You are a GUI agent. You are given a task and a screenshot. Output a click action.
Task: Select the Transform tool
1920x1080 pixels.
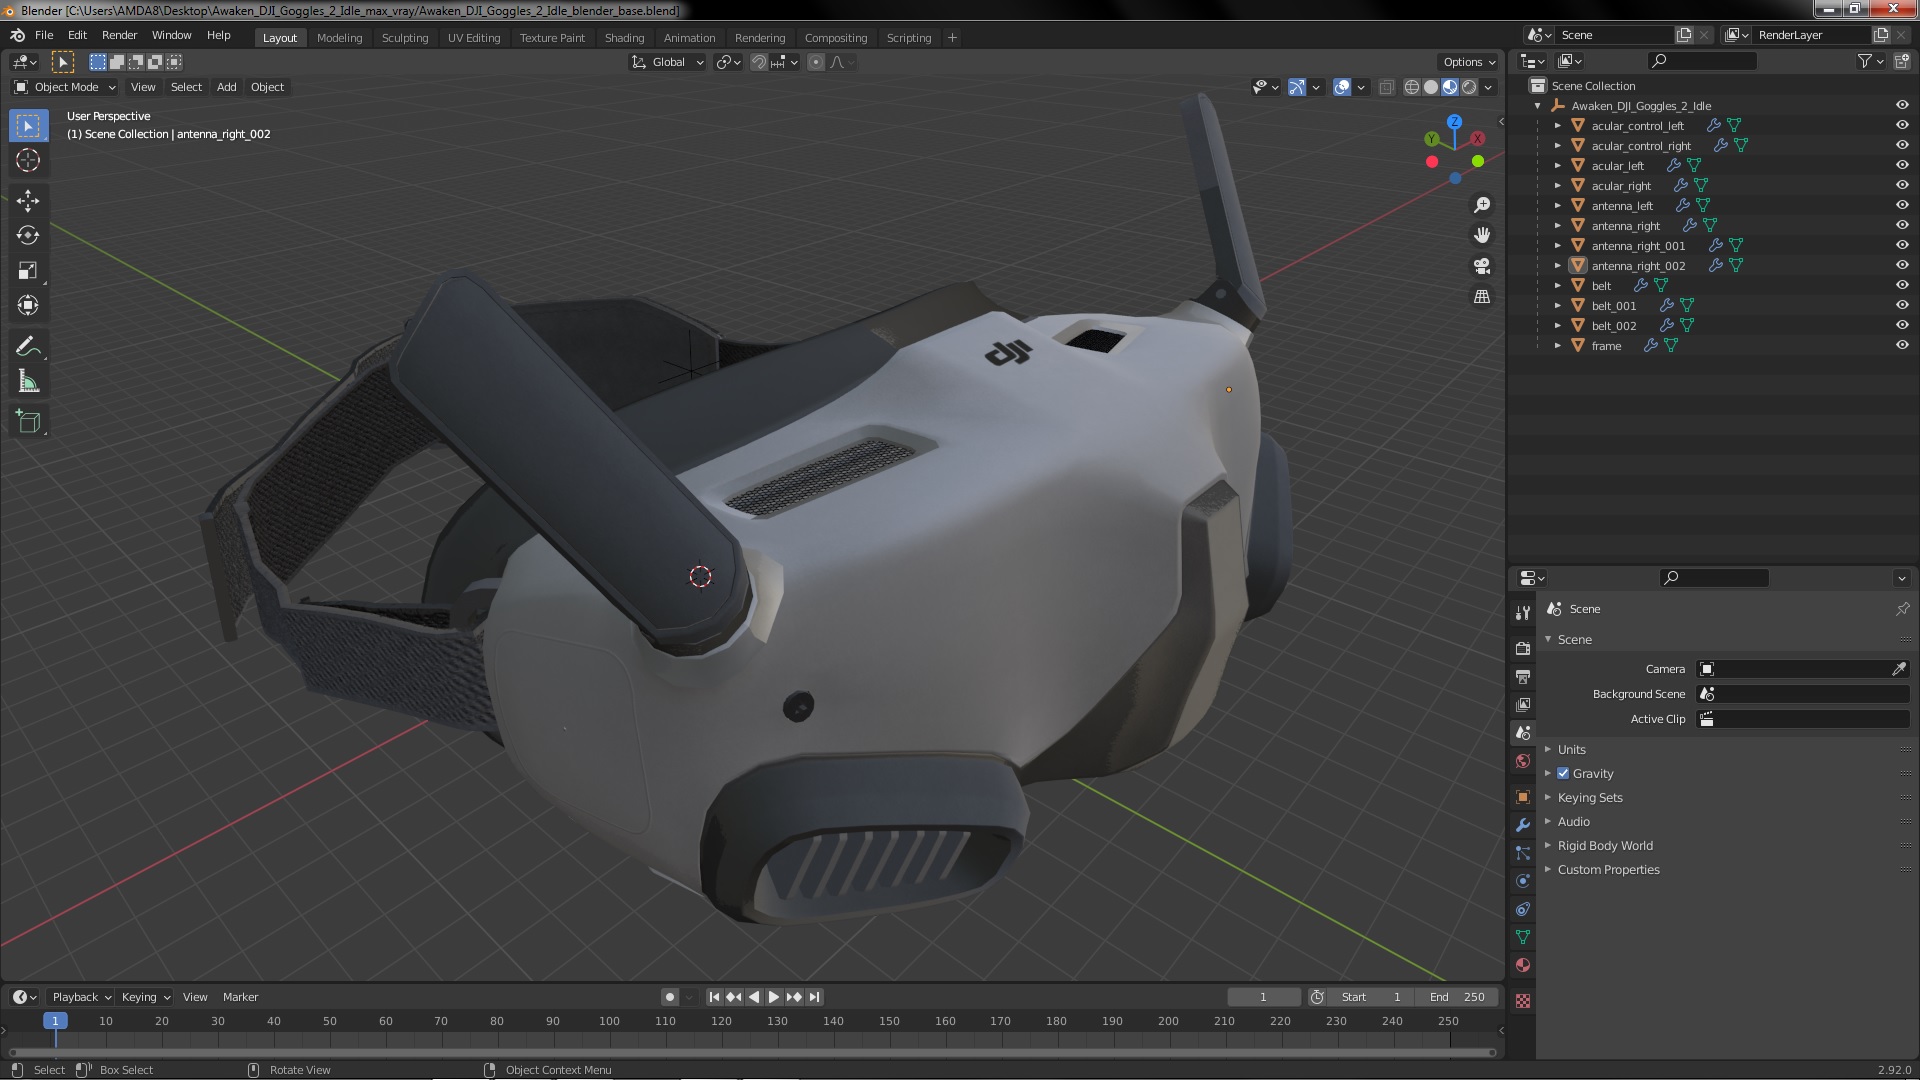(x=28, y=306)
